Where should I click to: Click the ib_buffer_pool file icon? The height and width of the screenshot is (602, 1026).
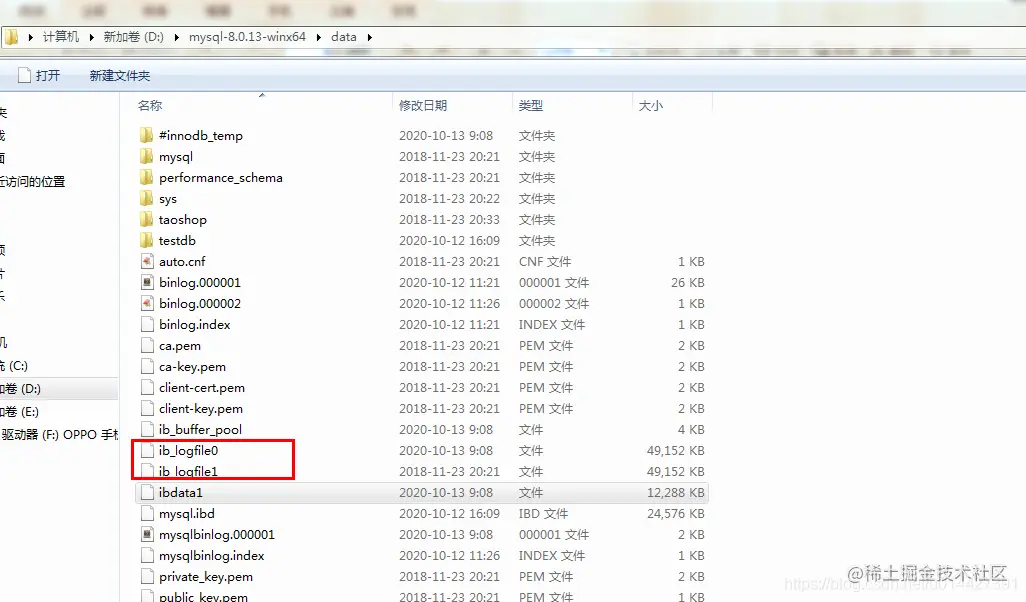click(147, 429)
